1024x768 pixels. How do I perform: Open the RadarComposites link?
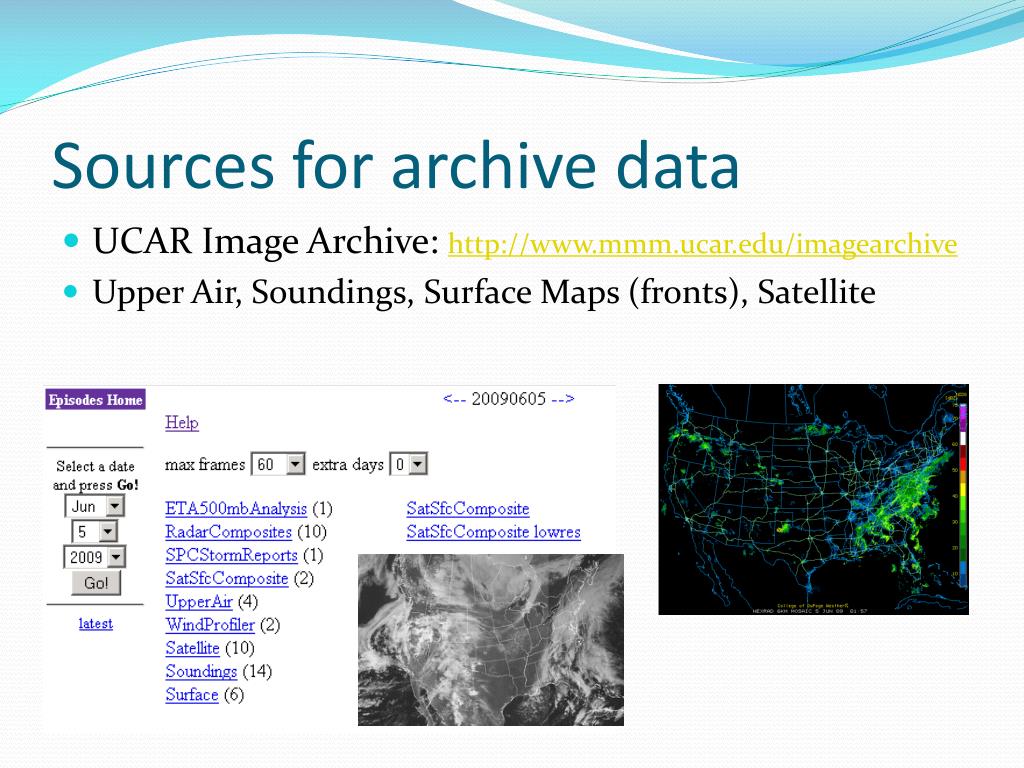coord(229,532)
